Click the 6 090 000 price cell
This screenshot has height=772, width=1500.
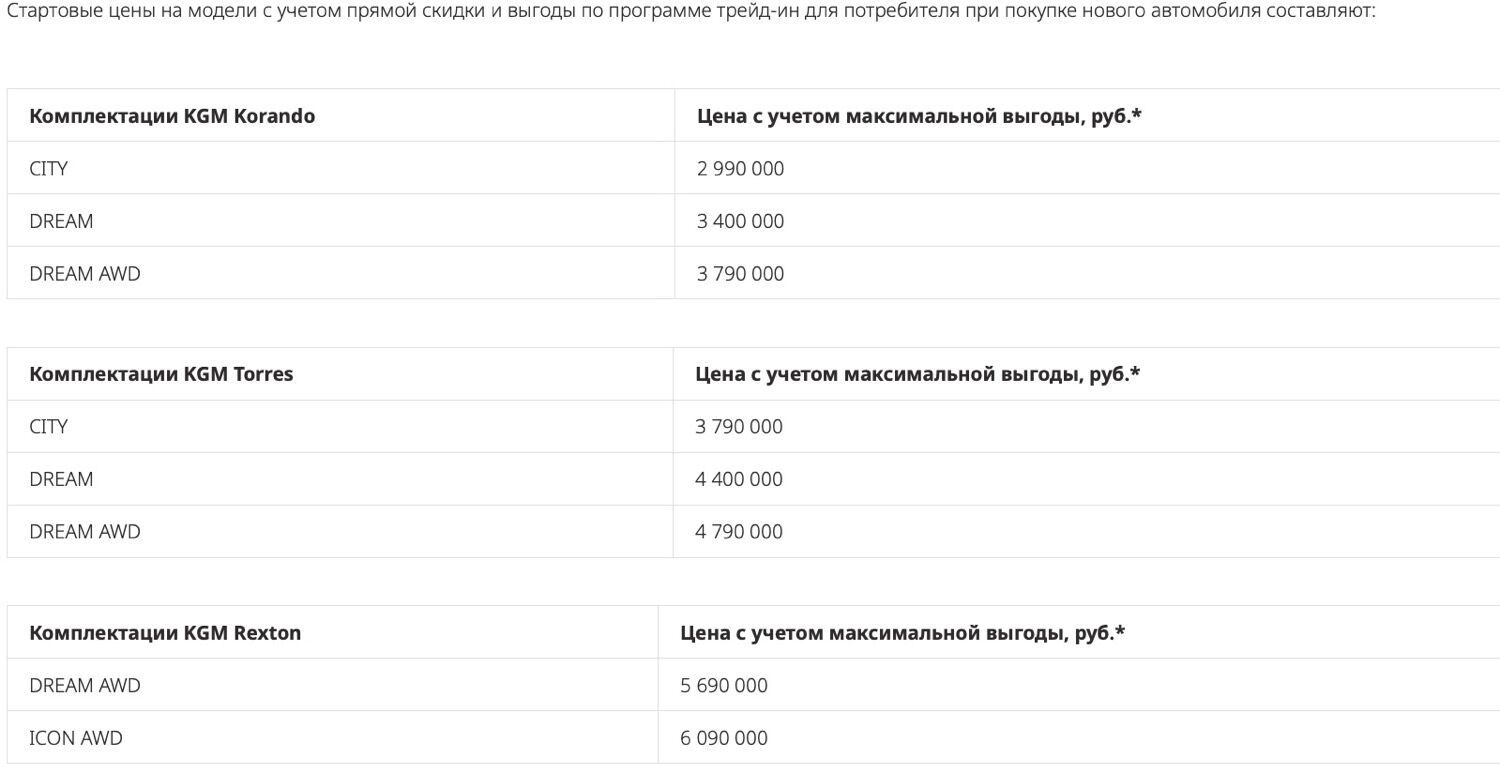point(724,739)
